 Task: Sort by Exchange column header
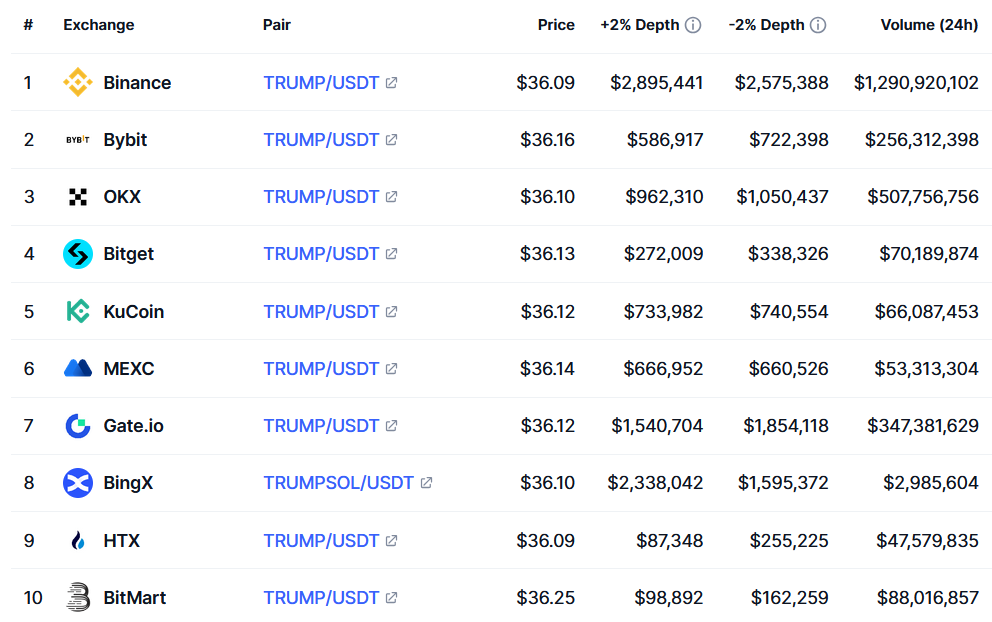point(98,25)
